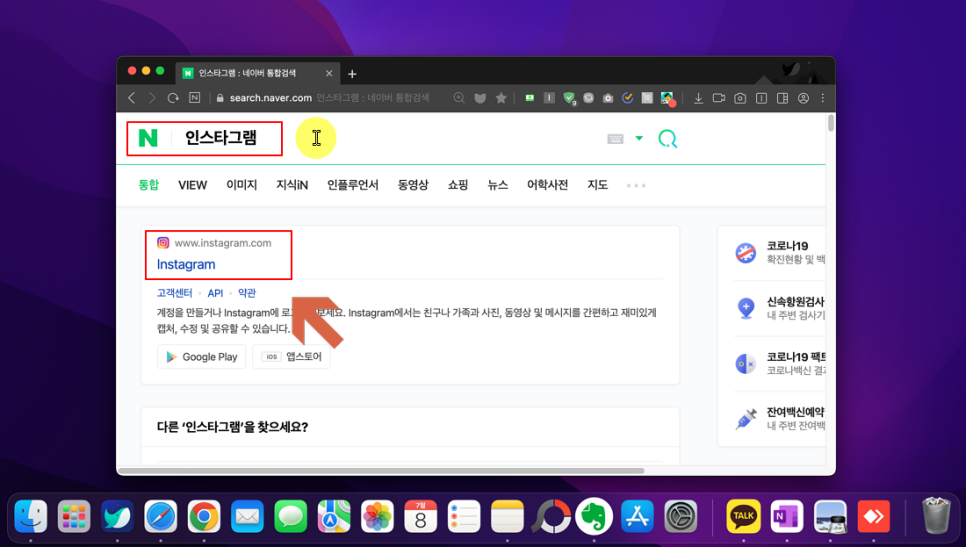Select the 통합 search tab
This screenshot has height=547, width=966.
[x=148, y=185]
